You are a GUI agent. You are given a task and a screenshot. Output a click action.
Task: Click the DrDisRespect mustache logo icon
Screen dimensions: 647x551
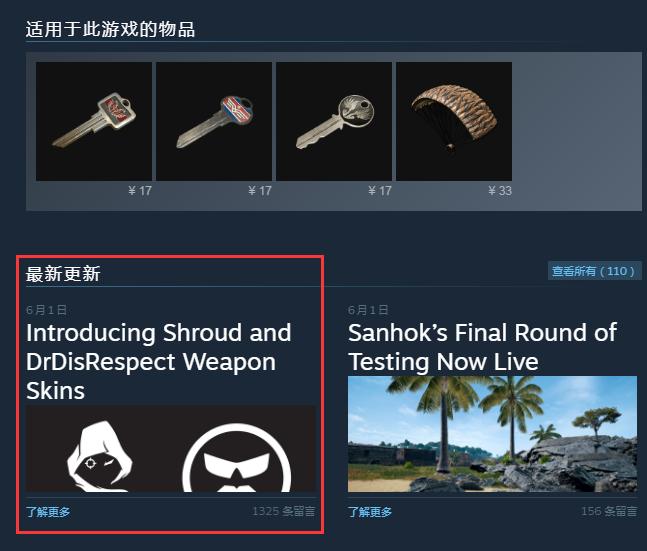237,458
